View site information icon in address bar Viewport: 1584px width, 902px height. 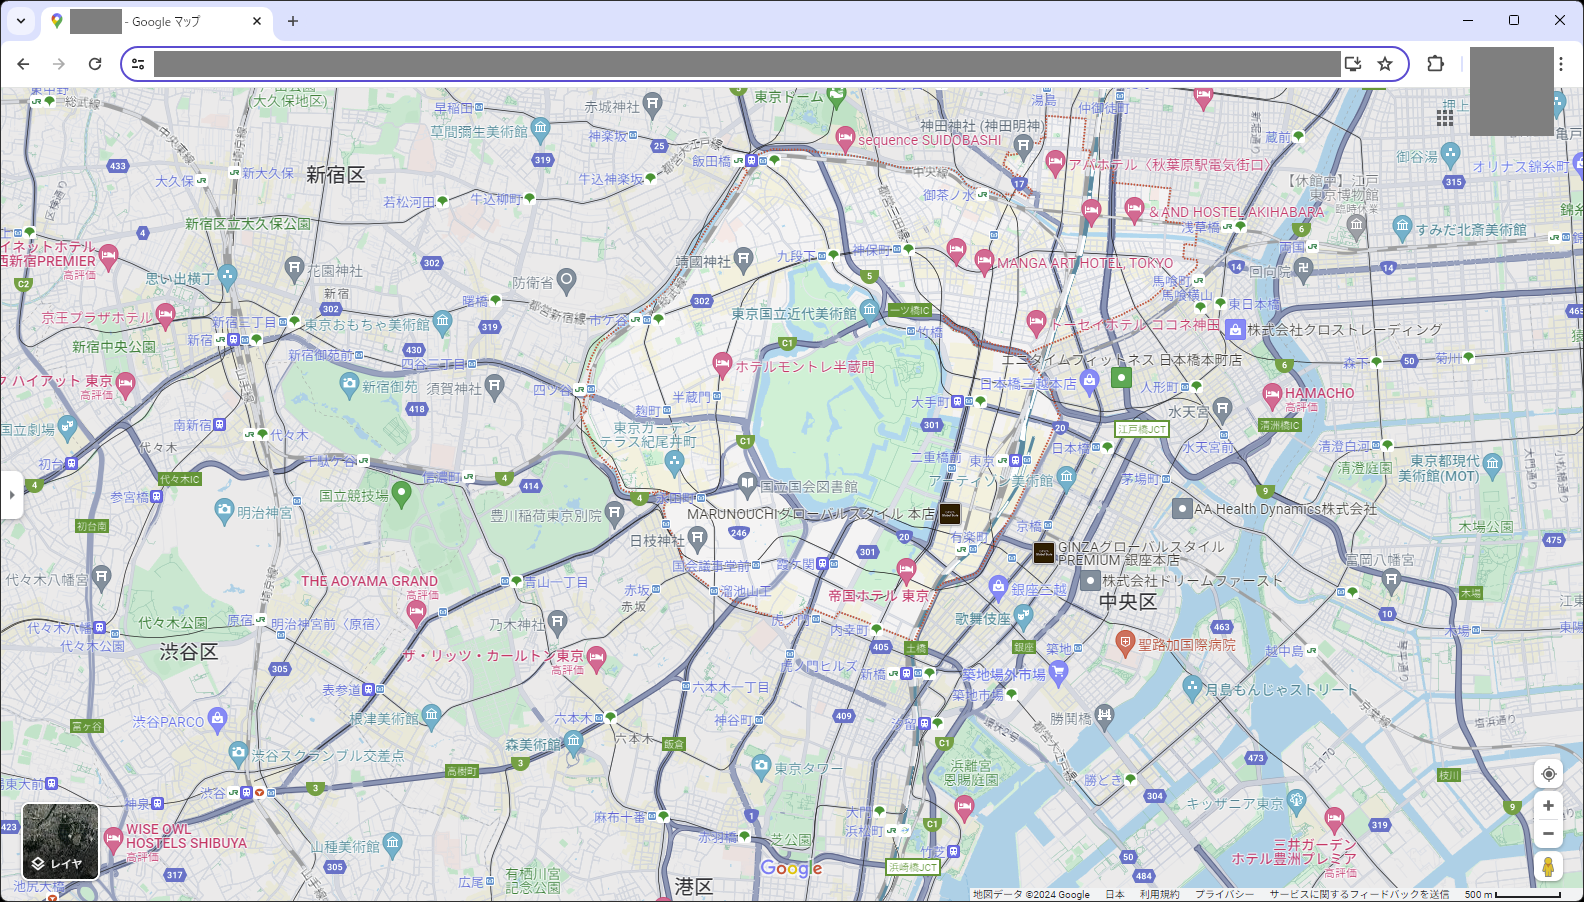pos(138,64)
